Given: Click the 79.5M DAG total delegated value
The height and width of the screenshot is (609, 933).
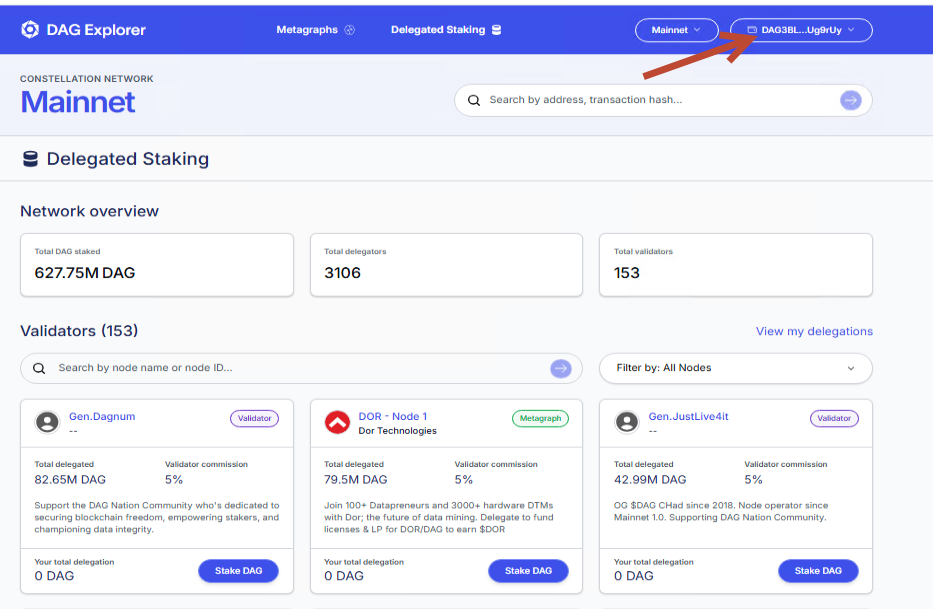Looking at the screenshot, I should (x=356, y=480).
